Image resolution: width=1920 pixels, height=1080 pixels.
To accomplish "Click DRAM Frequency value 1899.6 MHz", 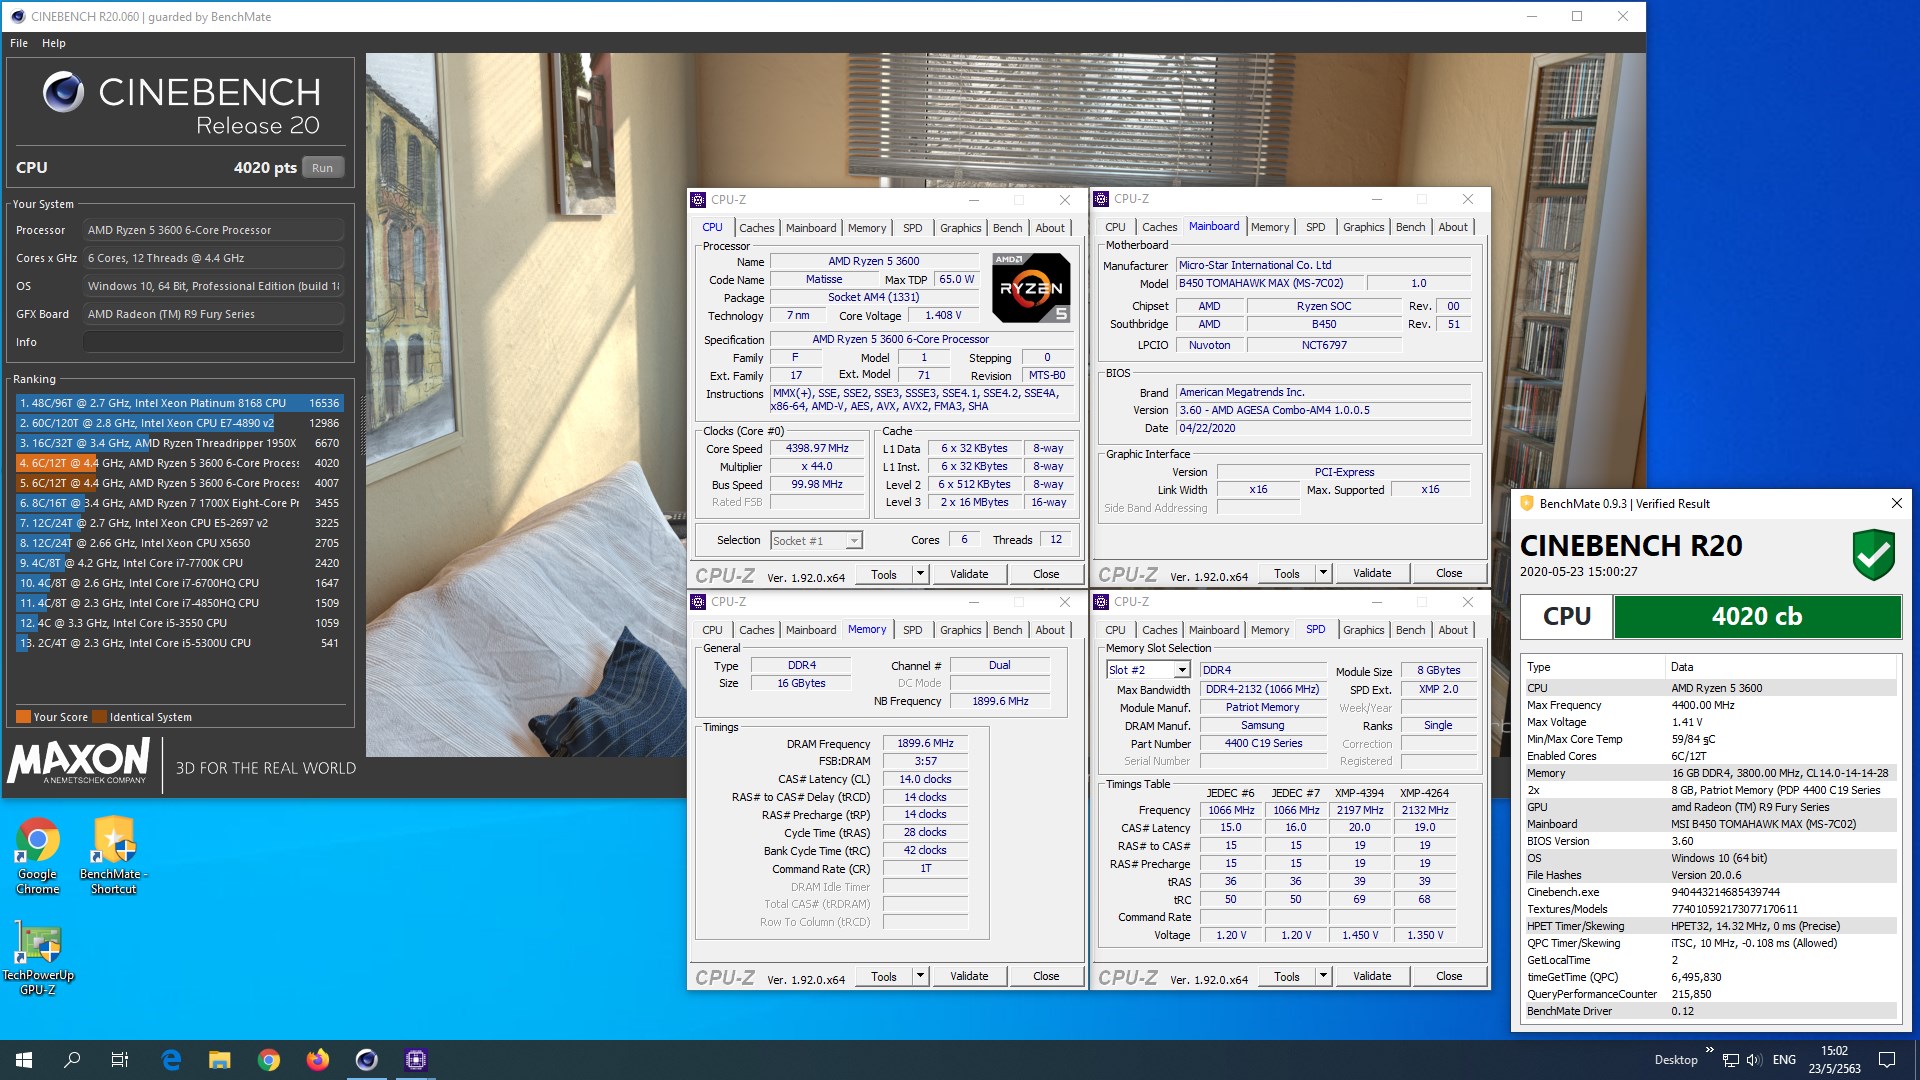I will tap(925, 743).
